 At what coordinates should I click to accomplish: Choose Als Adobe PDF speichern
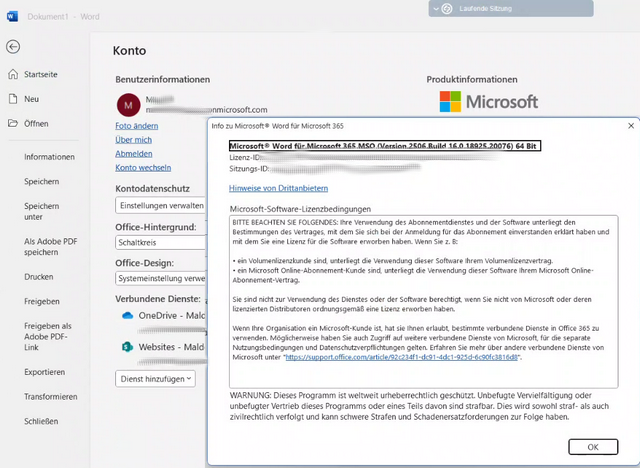(50, 246)
